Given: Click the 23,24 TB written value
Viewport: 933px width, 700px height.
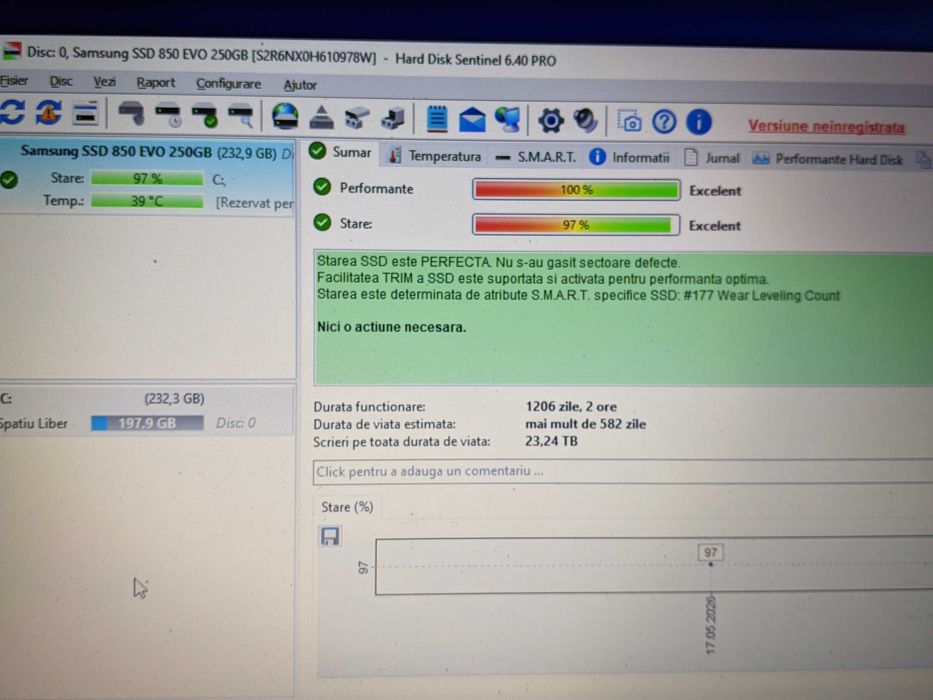Looking at the screenshot, I should pos(551,441).
